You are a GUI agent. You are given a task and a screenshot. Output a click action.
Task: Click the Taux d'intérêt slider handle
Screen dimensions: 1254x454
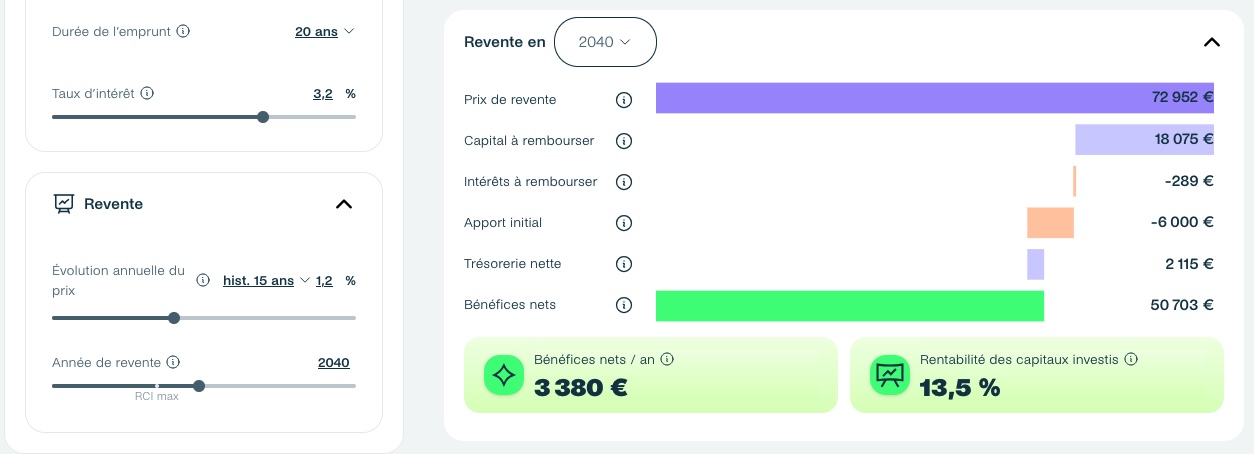pyautogui.click(x=263, y=117)
